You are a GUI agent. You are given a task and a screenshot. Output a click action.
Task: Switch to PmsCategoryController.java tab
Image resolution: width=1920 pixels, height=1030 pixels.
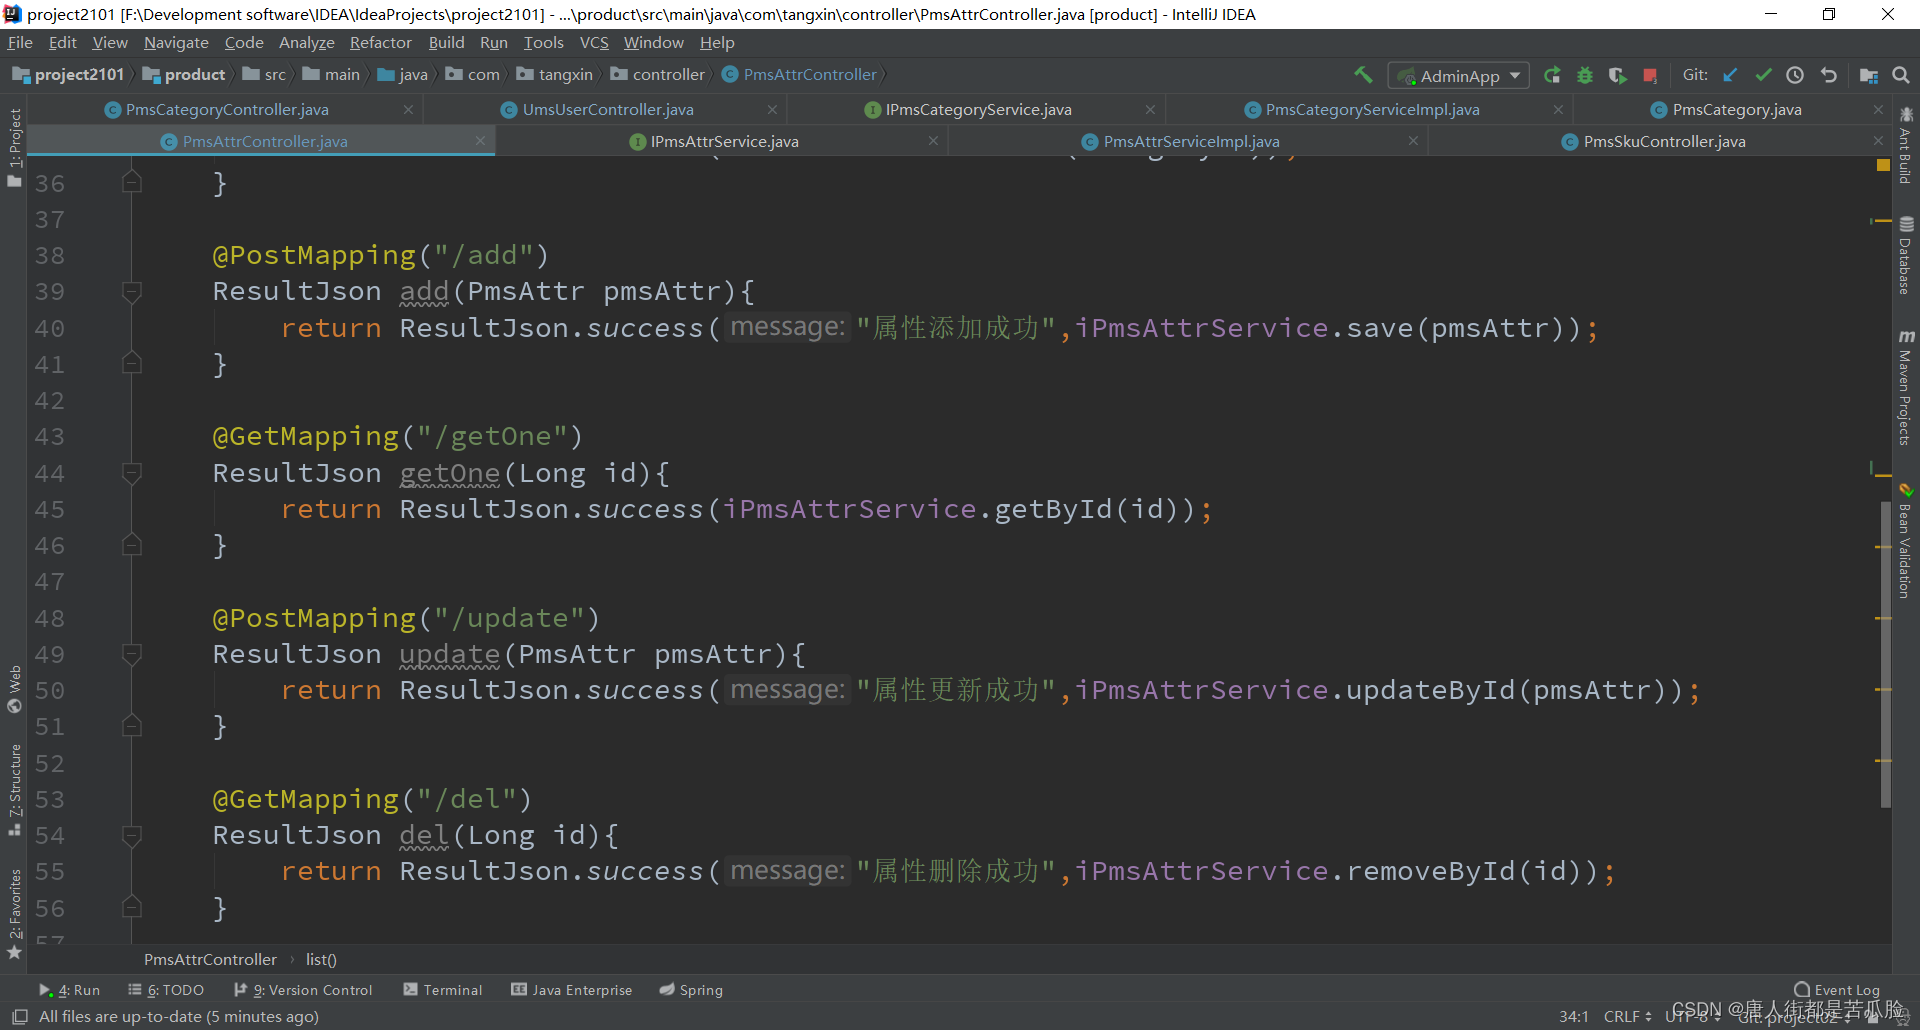coord(227,109)
